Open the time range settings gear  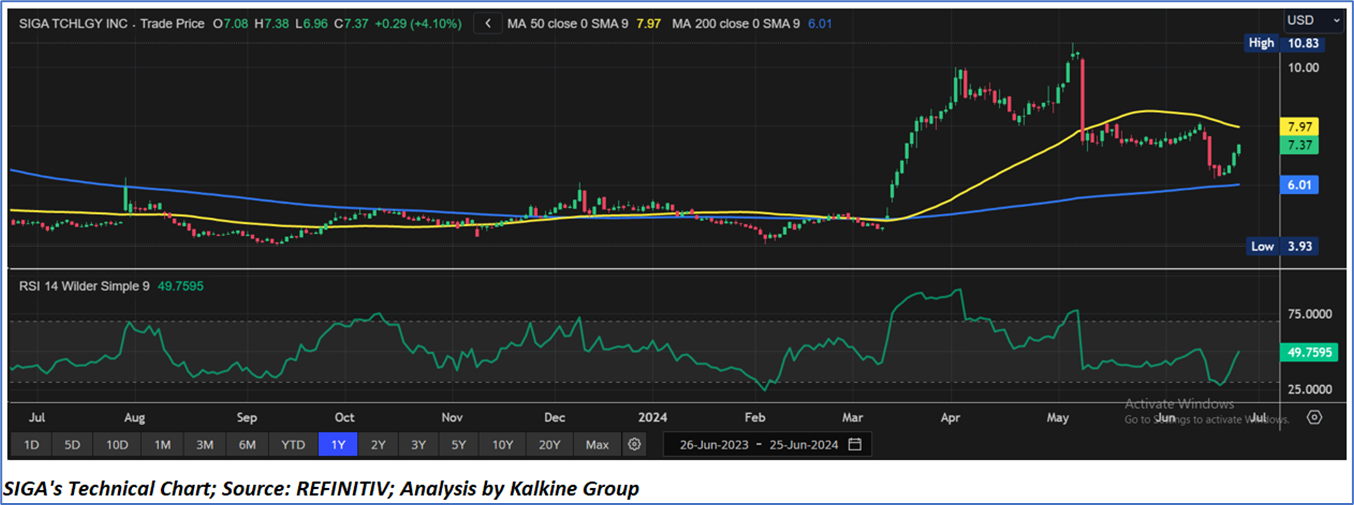point(633,444)
